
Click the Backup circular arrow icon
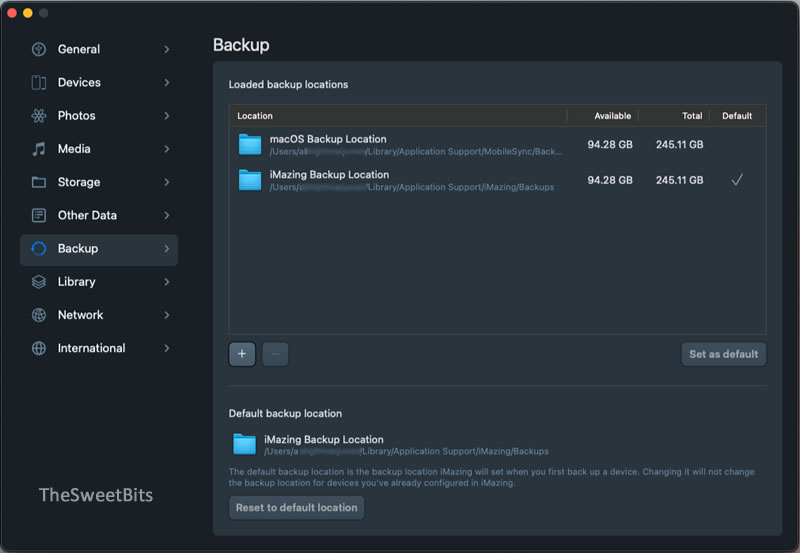[39, 248]
